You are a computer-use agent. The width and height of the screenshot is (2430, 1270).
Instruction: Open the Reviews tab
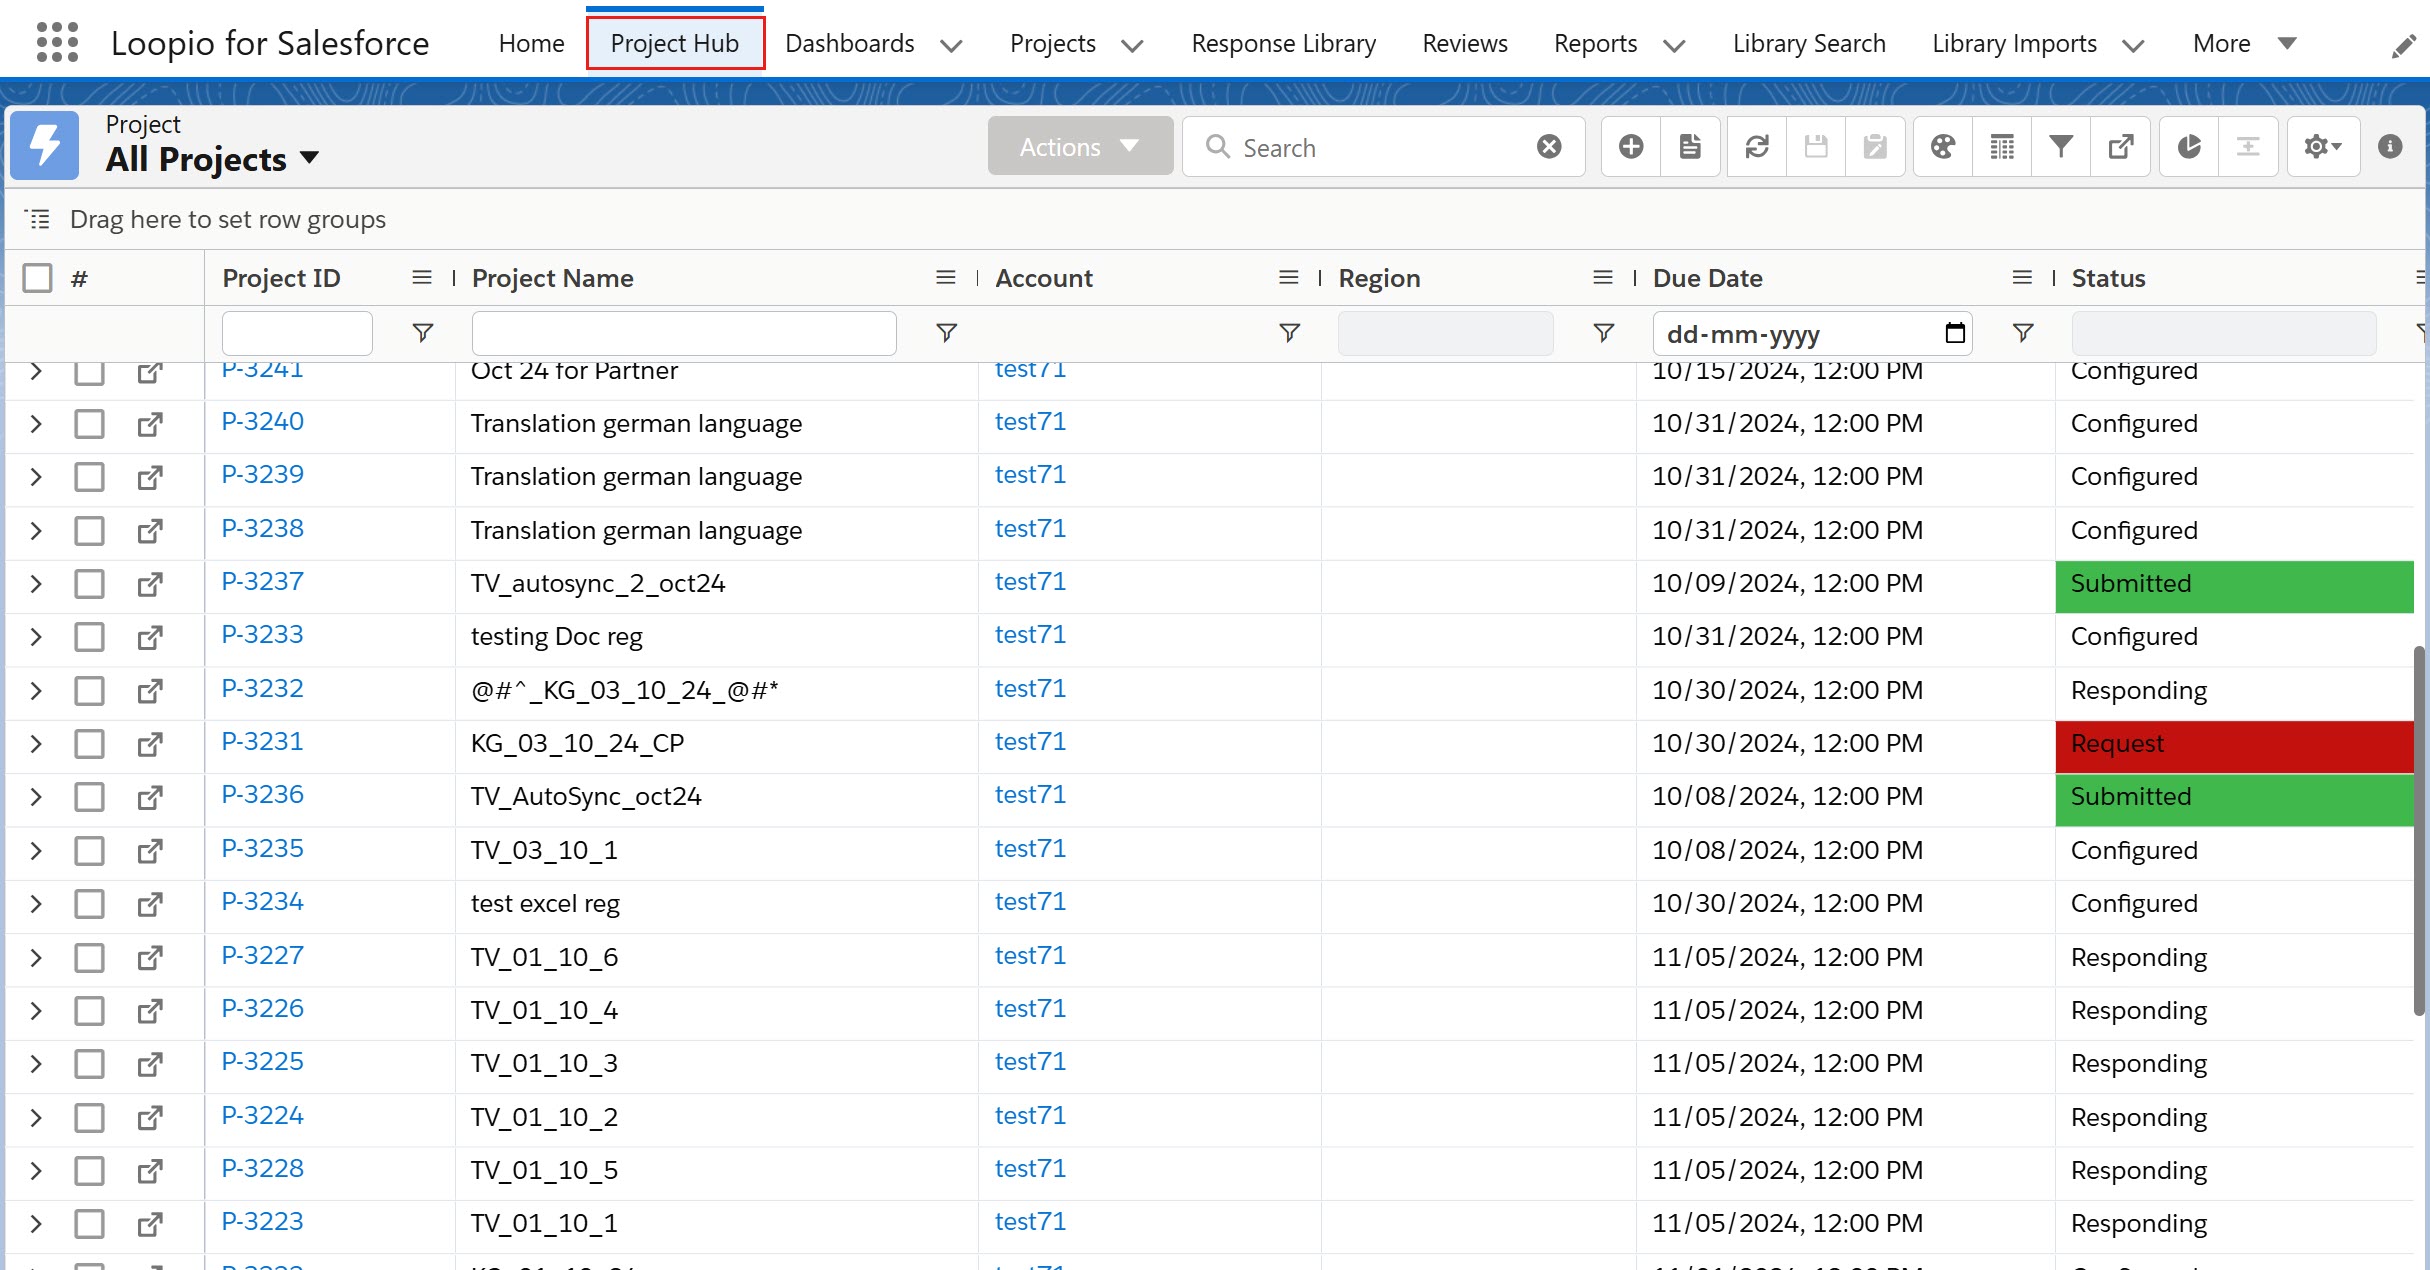click(x=1464, y=43)
